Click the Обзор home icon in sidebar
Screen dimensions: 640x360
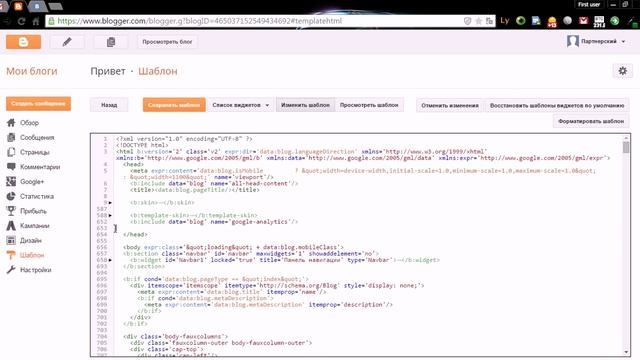coord(11,122)
